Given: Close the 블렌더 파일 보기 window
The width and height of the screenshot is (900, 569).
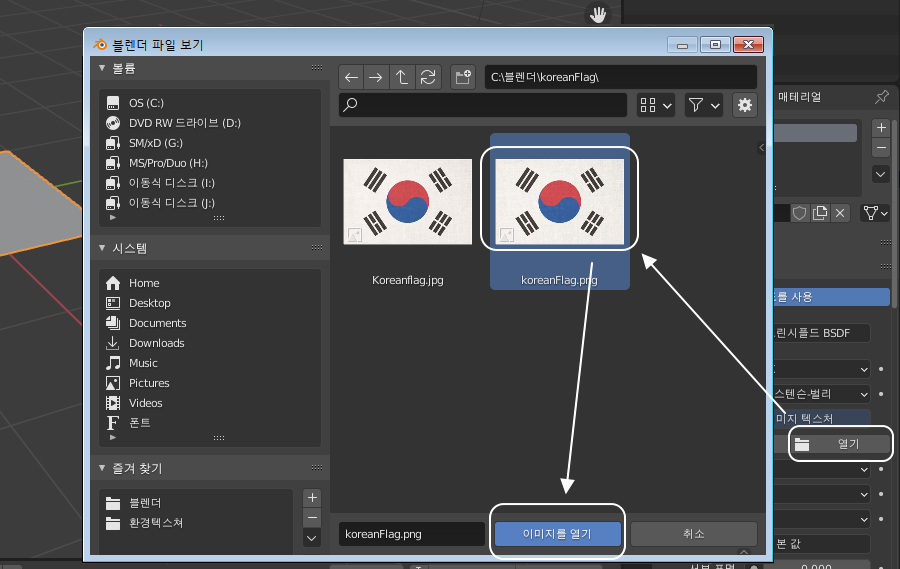Looking at the screenshot, I should [x=748, y=45].
